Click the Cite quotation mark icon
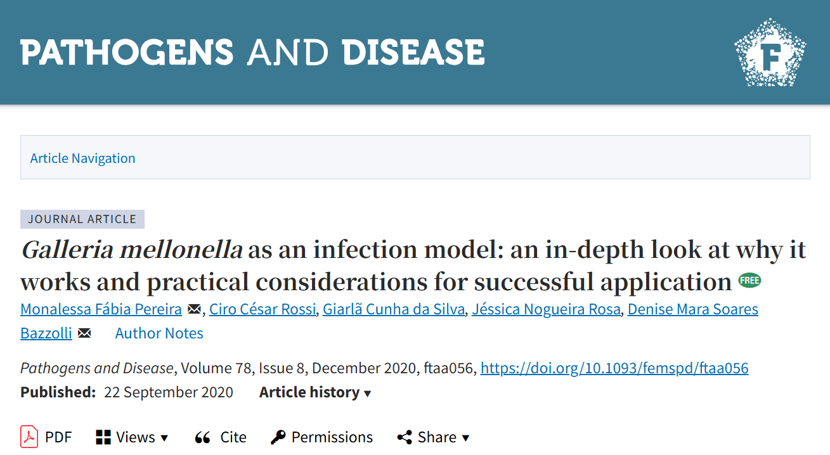 [x=203, y=438]
